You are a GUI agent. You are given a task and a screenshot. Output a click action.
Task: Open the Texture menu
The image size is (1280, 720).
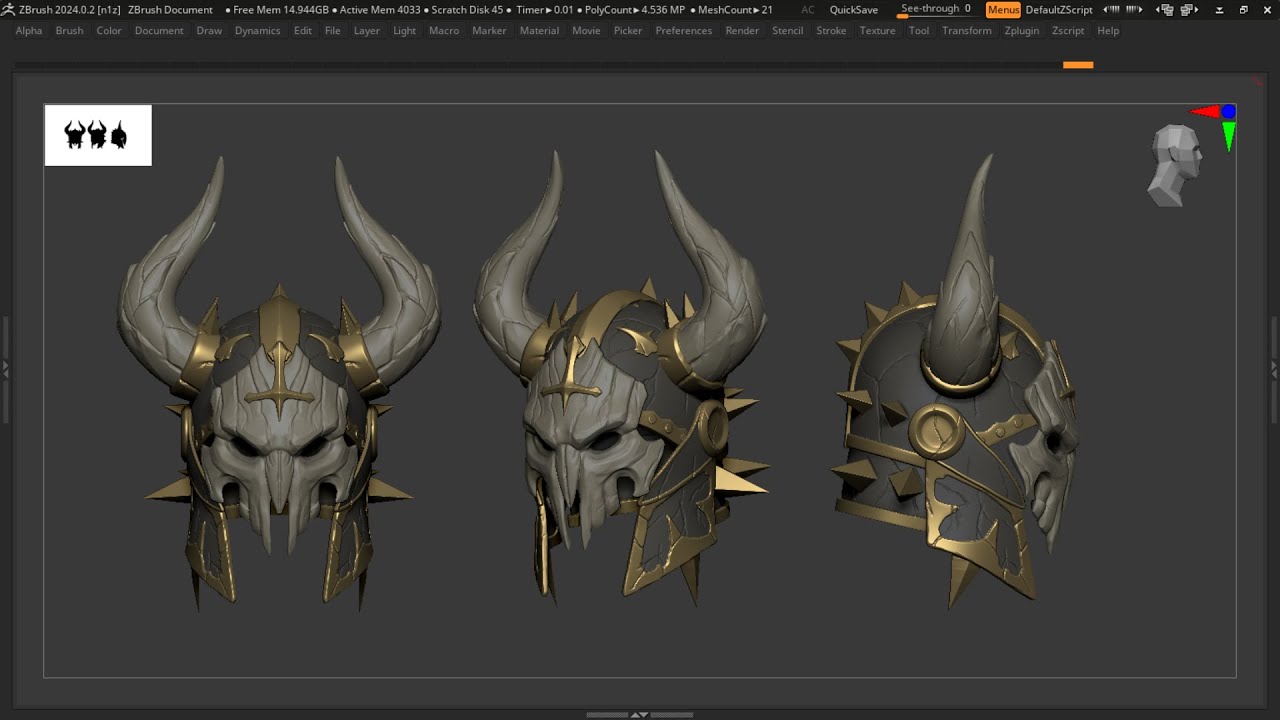(x=878, y=31)
